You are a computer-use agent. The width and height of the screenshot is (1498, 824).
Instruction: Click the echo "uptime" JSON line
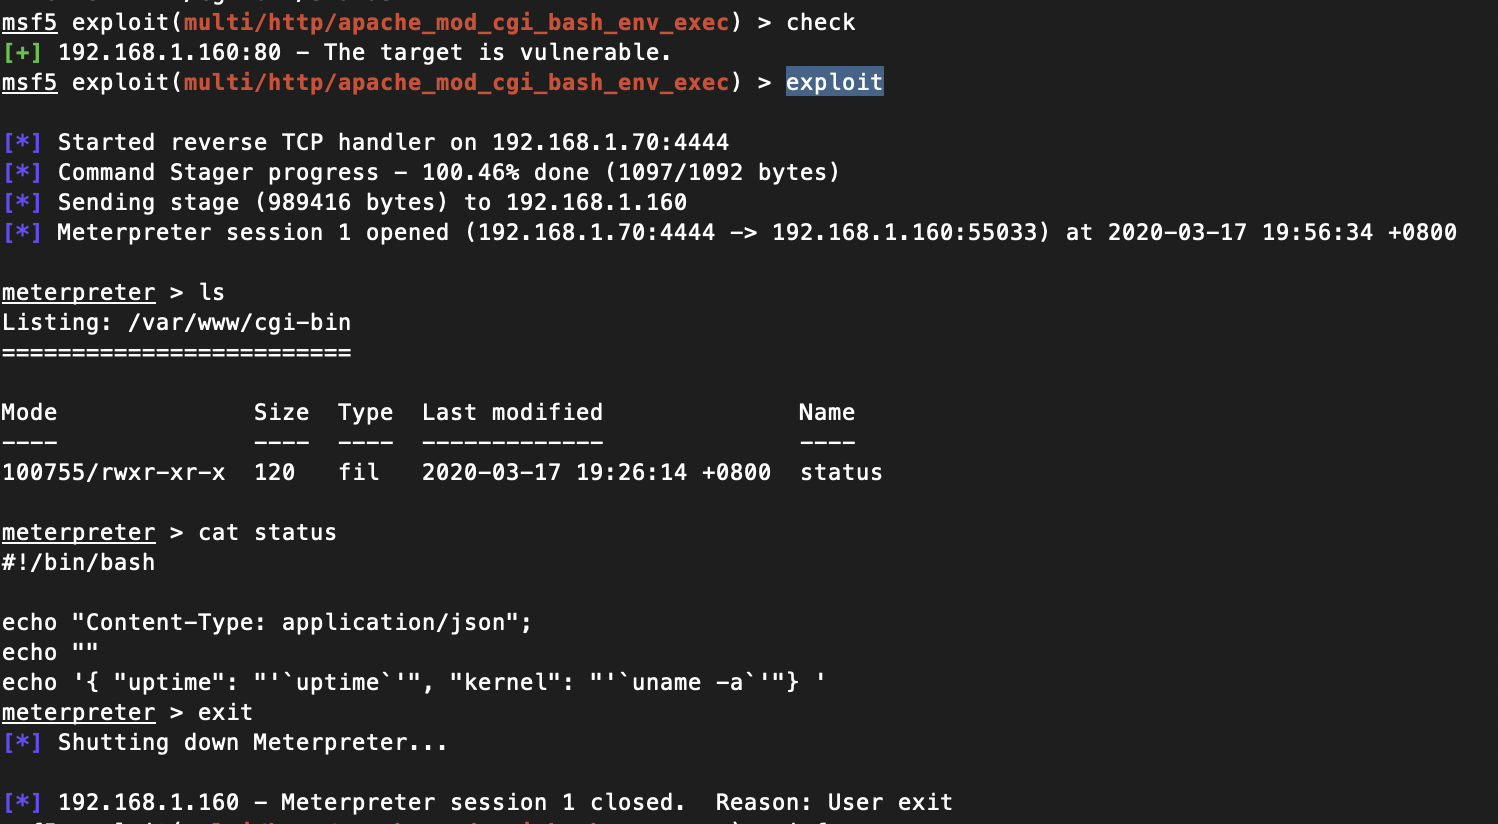[414, 682]
